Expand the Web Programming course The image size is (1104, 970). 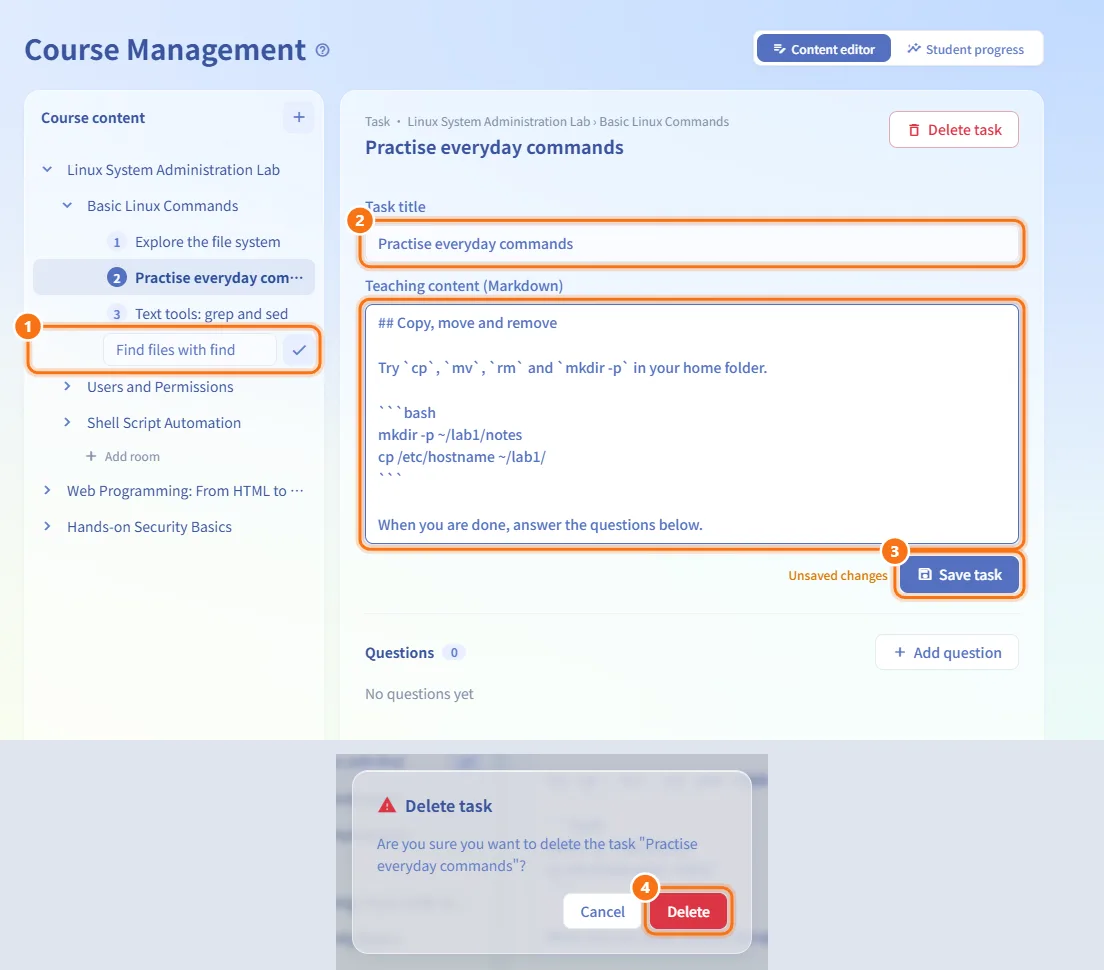[47, 491]
